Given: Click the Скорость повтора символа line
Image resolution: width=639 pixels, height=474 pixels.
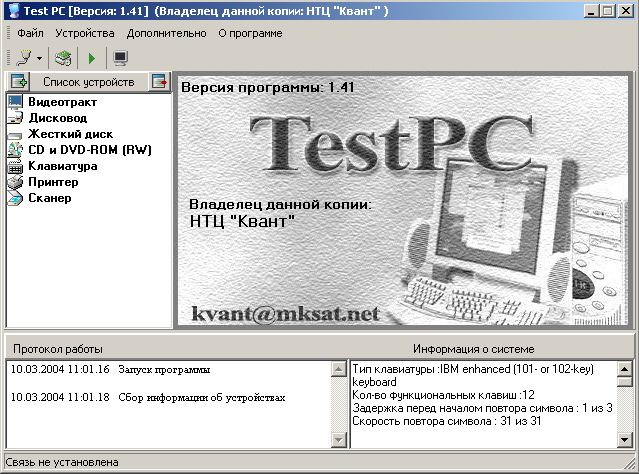Looking at the screenshot, I should tap(447, 421).
